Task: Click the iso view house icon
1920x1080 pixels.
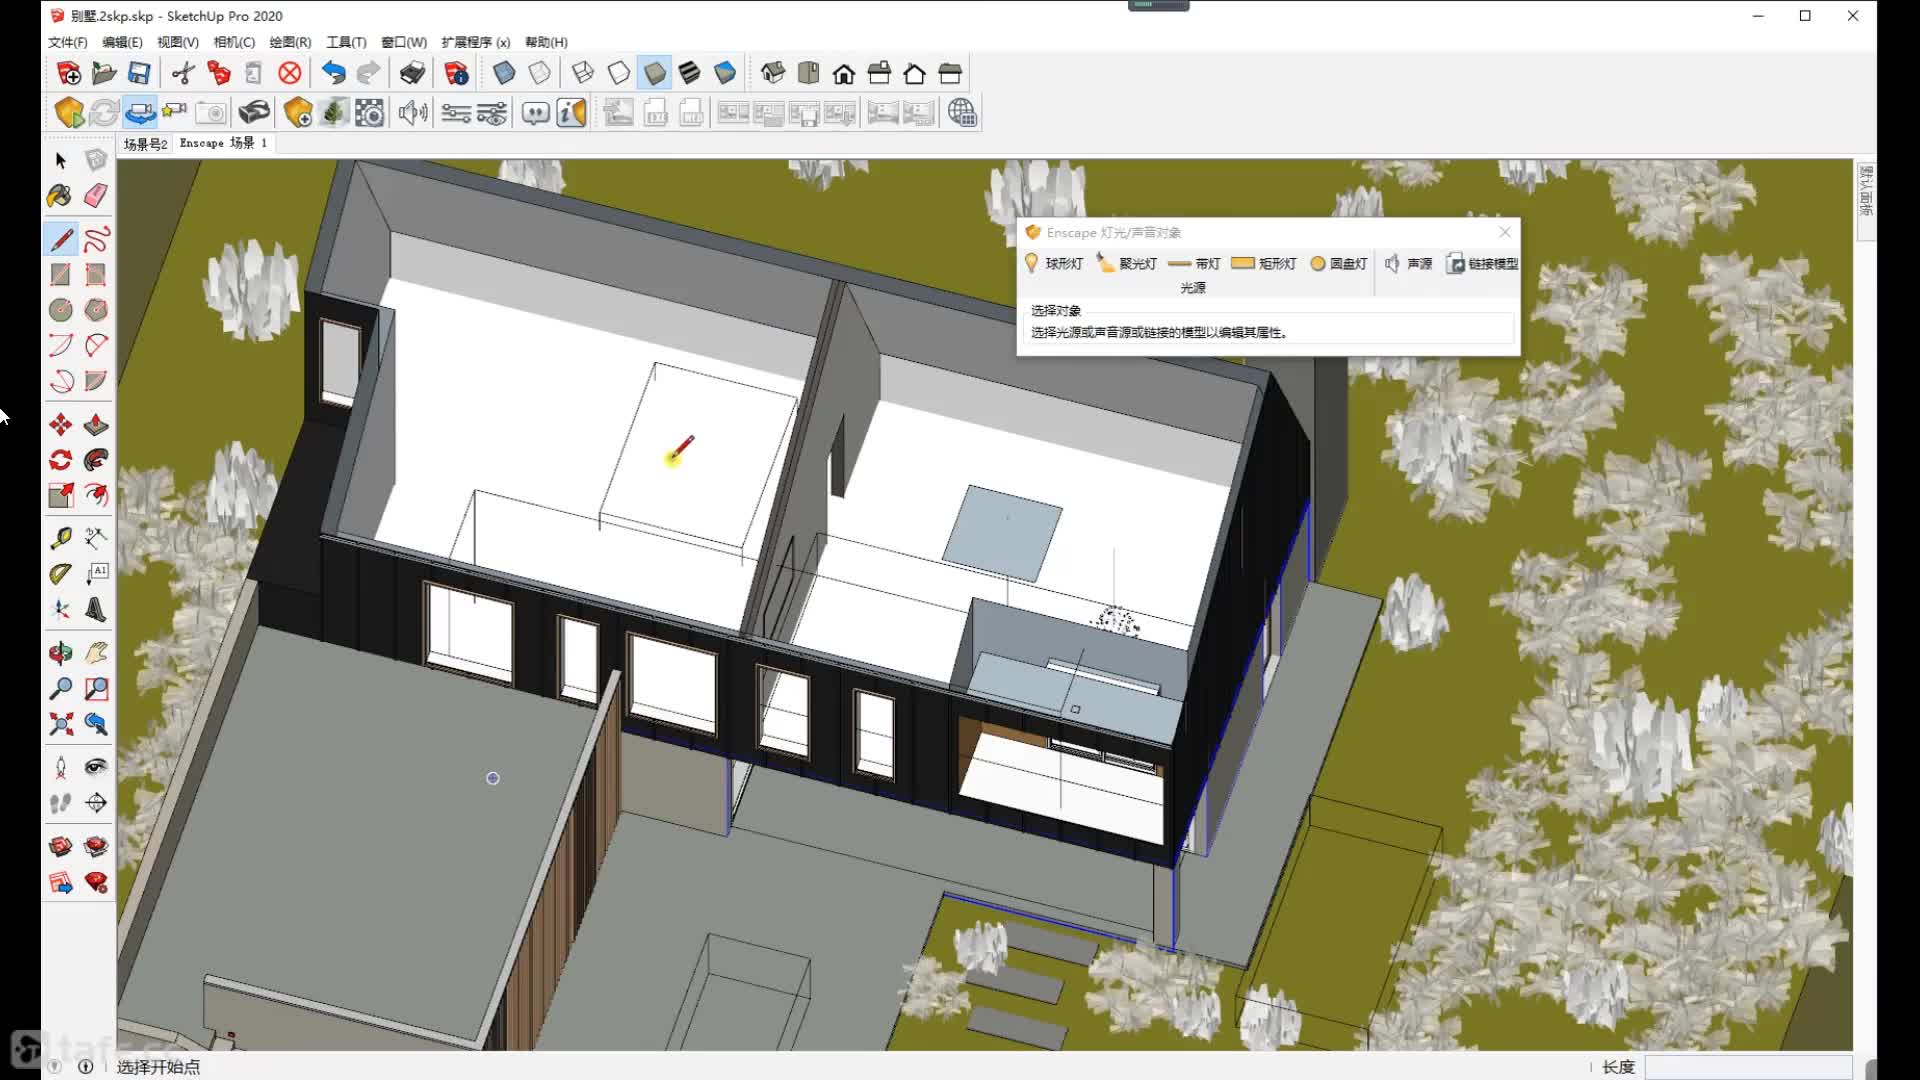Action: click(x=773, y=73)
